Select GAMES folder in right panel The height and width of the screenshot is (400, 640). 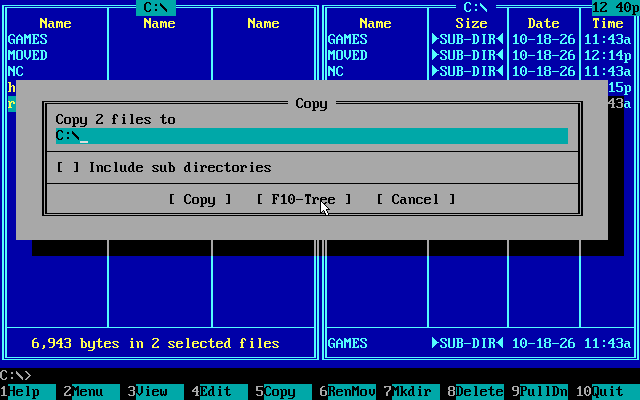click(348, 39)
